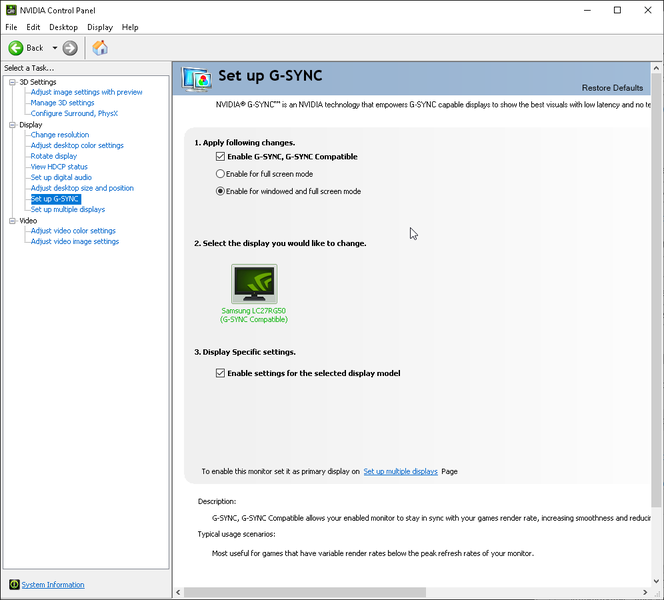This screenshot has width=664, height=600.
Task: Click the horizontal scrollbar right arrow
Action: 645,592
